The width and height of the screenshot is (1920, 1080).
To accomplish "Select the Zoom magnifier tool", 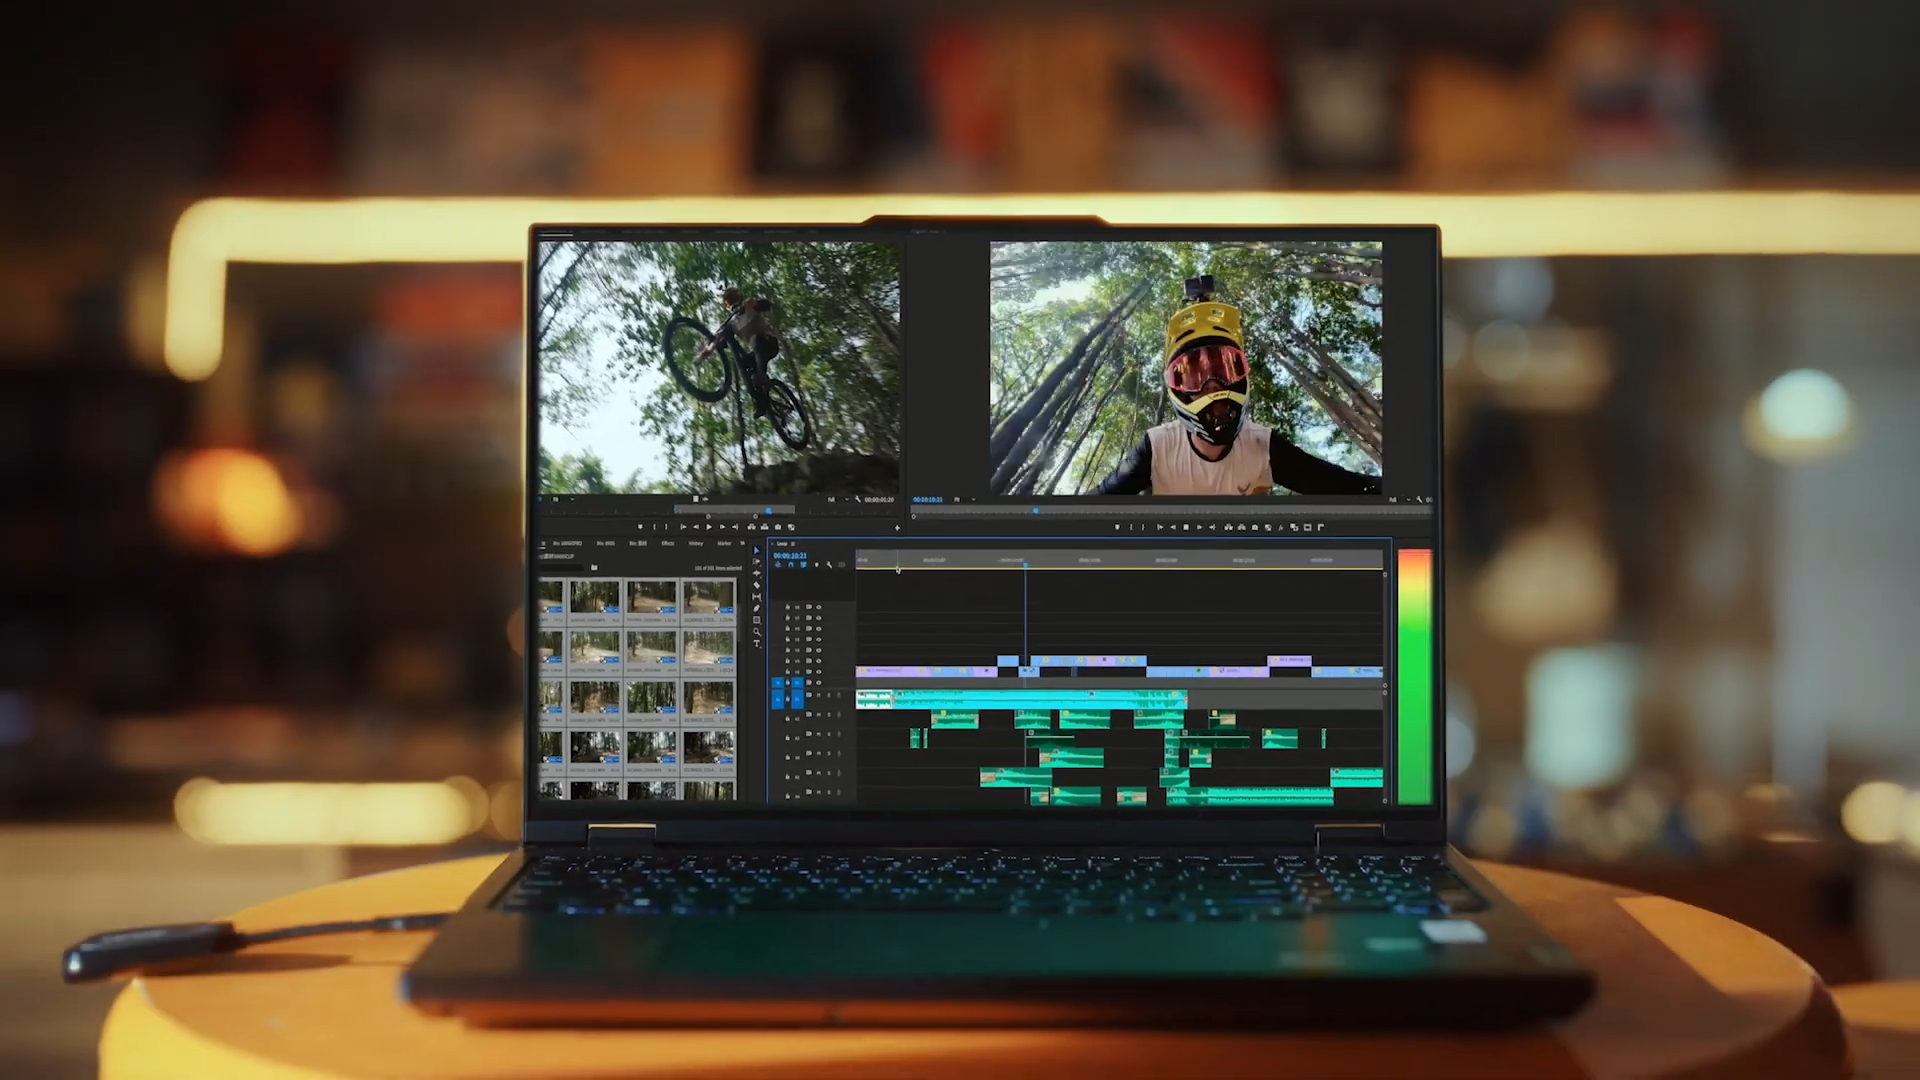I will coord(757,631).
